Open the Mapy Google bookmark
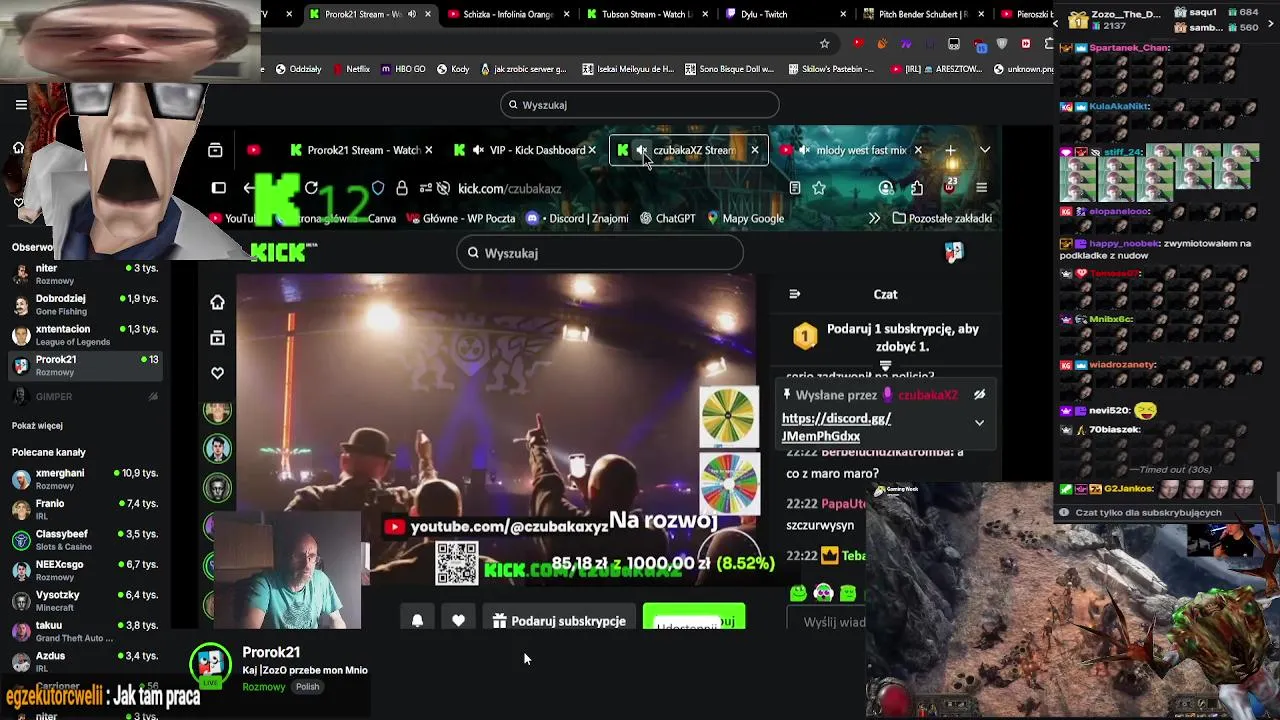The height and width of the screenshot is (720, 1280). click(745, 218)
